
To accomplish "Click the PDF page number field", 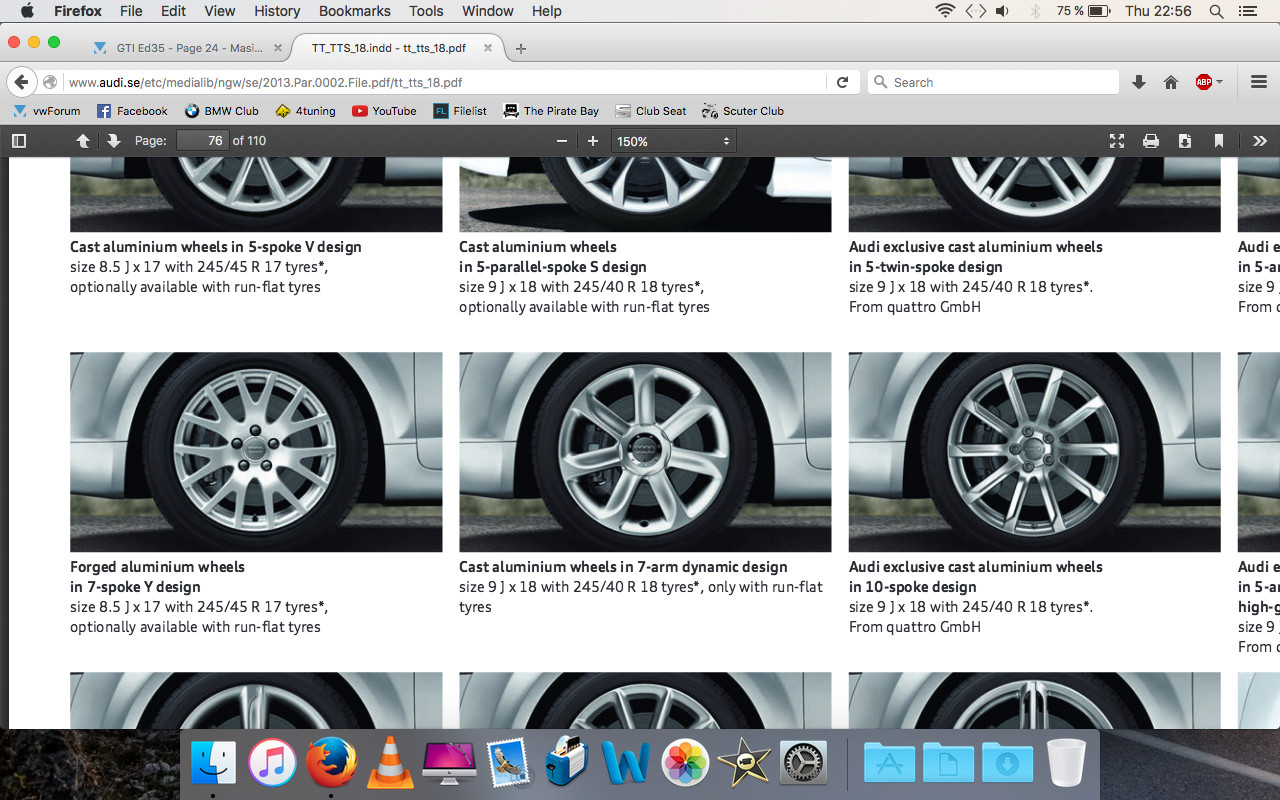I will point(203,141).
